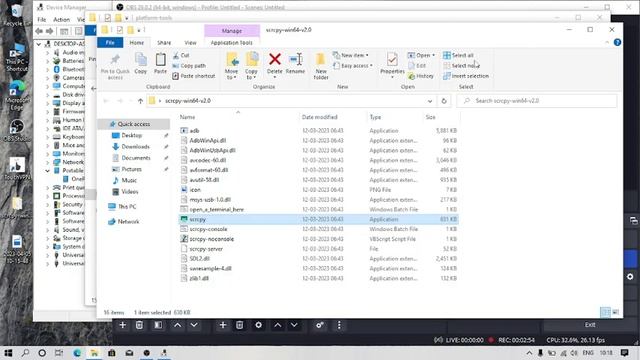This screenshot has width=640, height=360.
Task: Select the scrcpy application file
Action: tap(318, 219)
